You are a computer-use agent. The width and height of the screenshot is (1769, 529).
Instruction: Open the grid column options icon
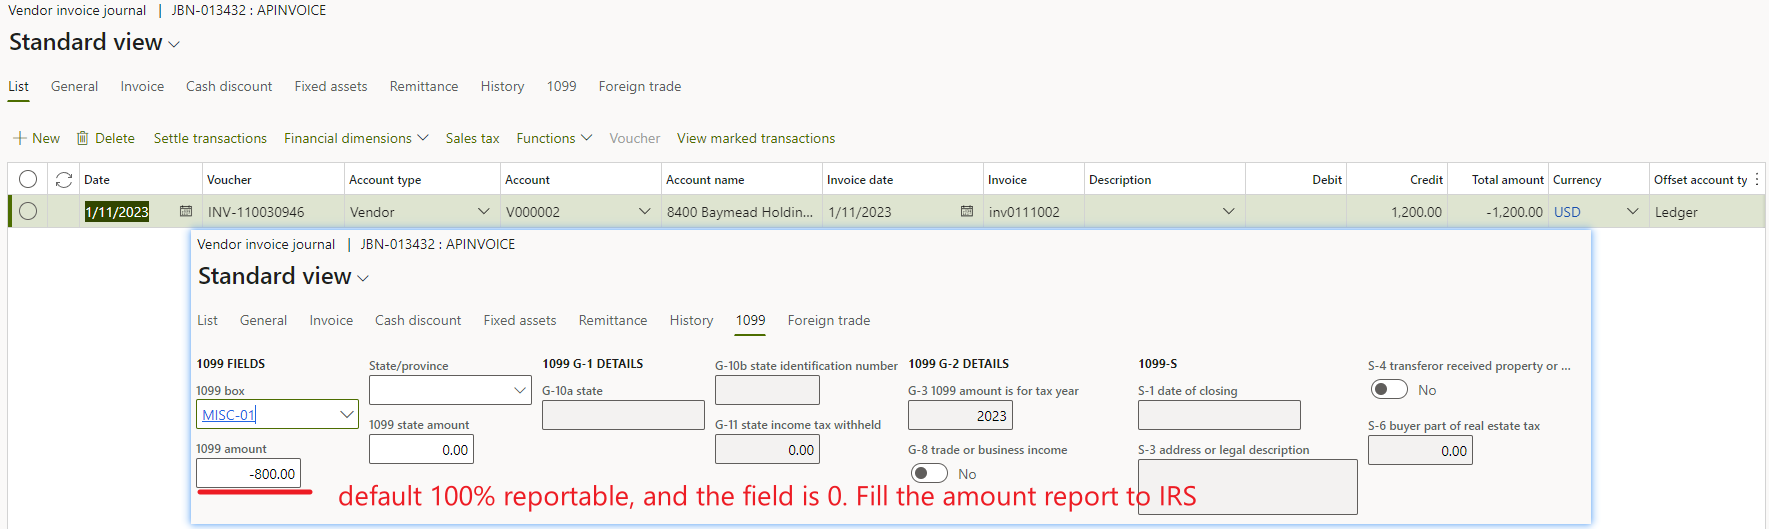point(1757,179)
